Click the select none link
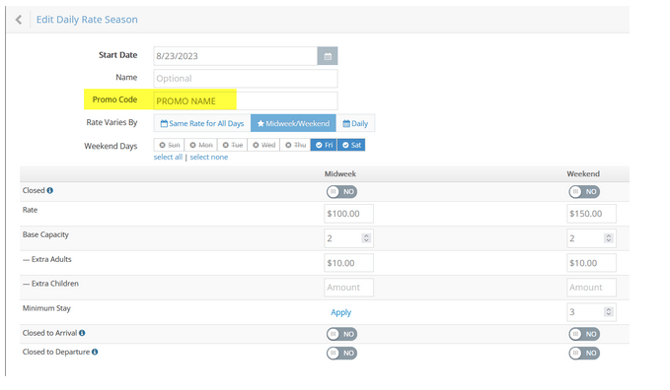Screen dimensions: 670x390 tap(209, 157)
